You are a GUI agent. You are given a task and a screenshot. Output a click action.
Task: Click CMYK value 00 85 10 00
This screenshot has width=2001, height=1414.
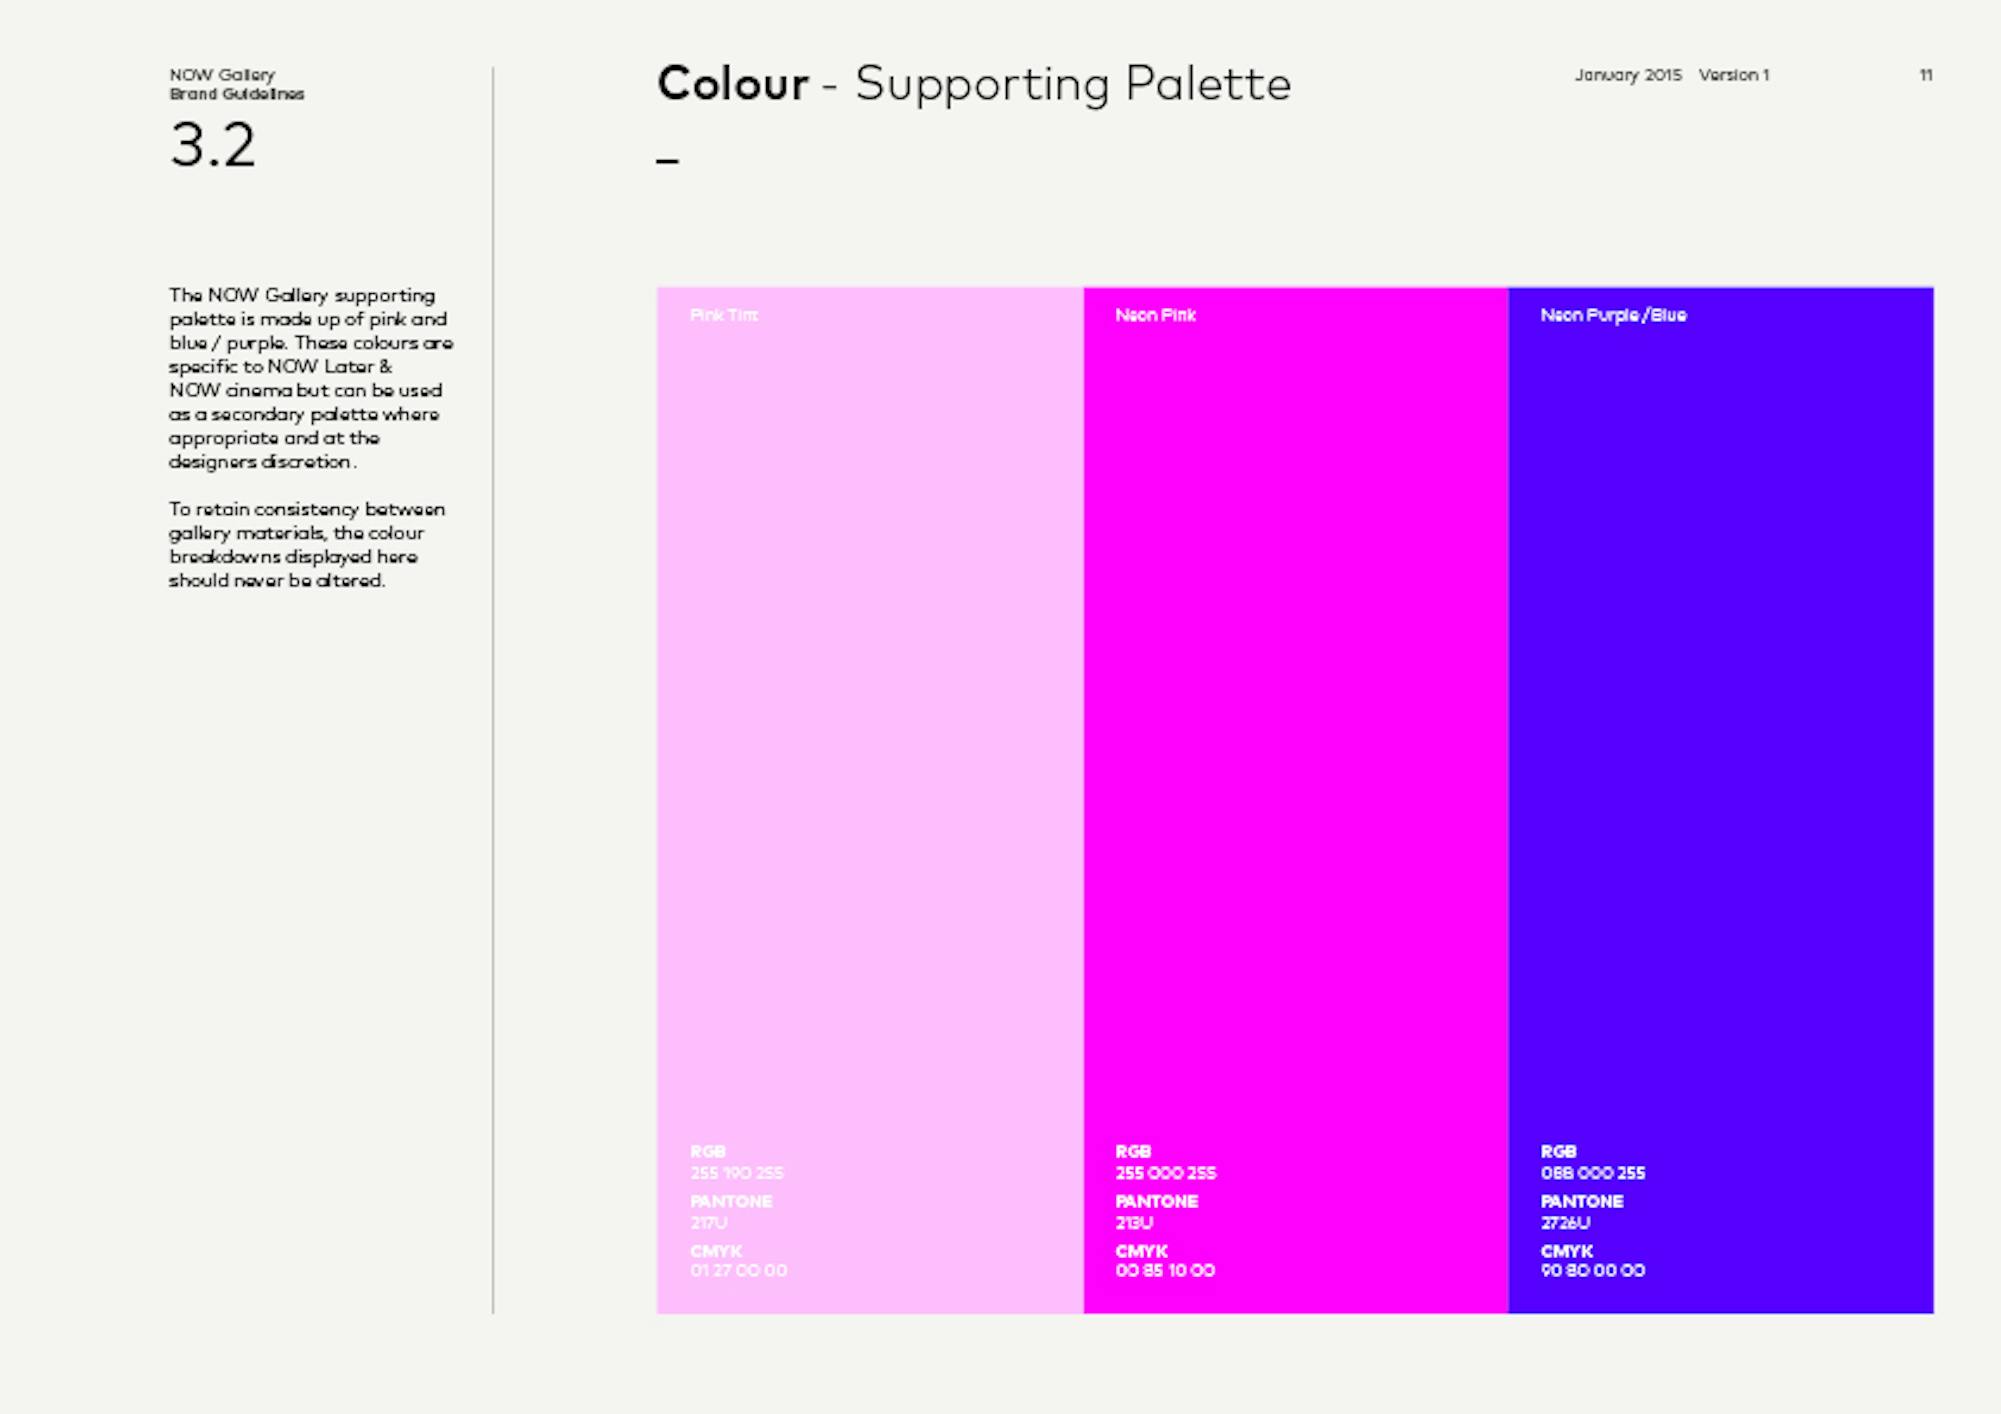[x=1165, y=1270]
